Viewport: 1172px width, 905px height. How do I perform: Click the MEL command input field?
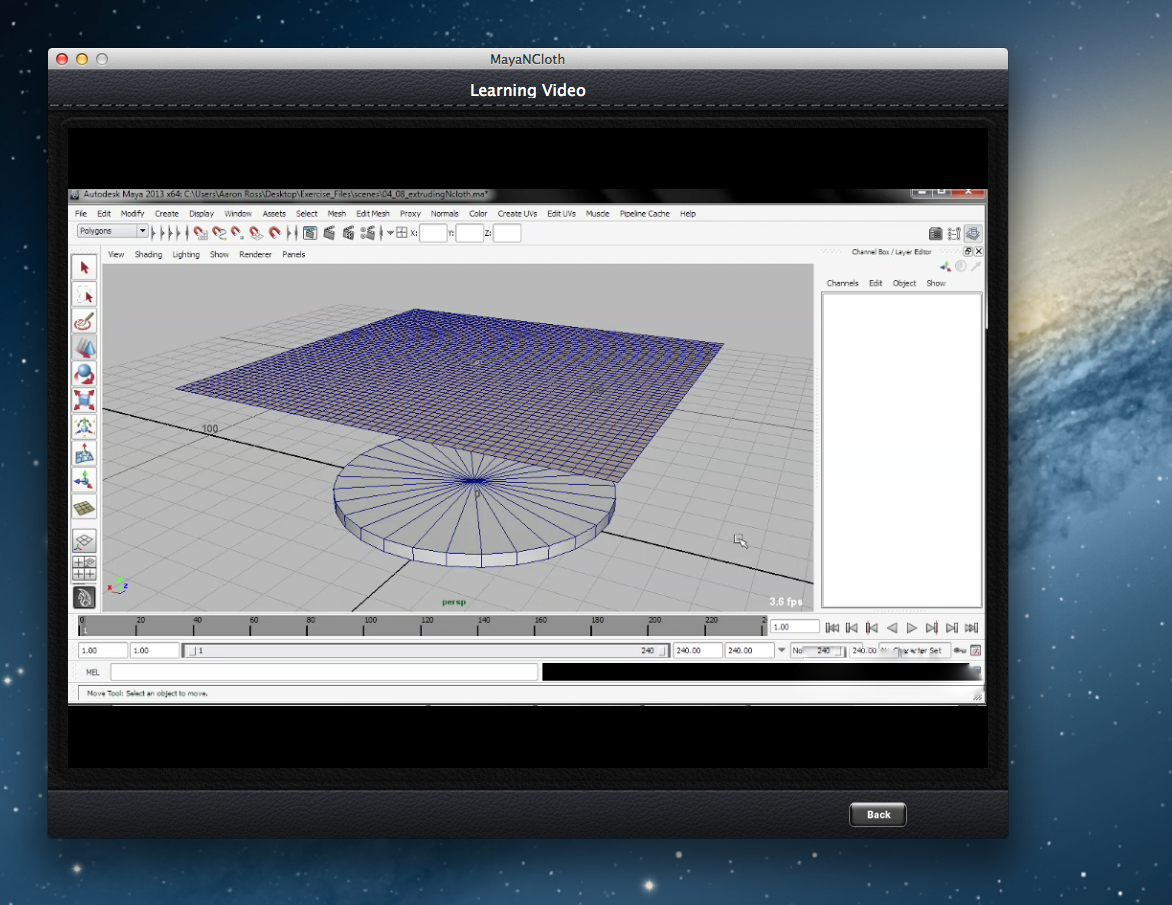click(x=324, y=672)
